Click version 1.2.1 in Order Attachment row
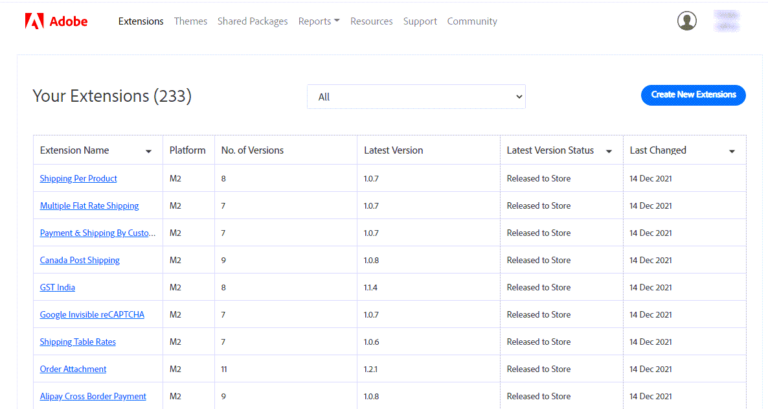The height and width of the screenshot is (409, 768). tap(370, 369)
